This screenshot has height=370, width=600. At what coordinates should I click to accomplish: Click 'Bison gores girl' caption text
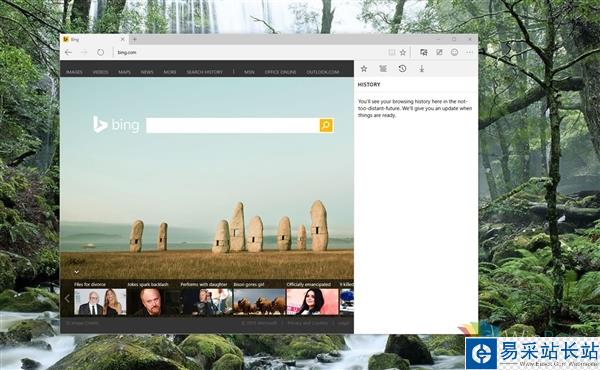[x=249, y=285]
